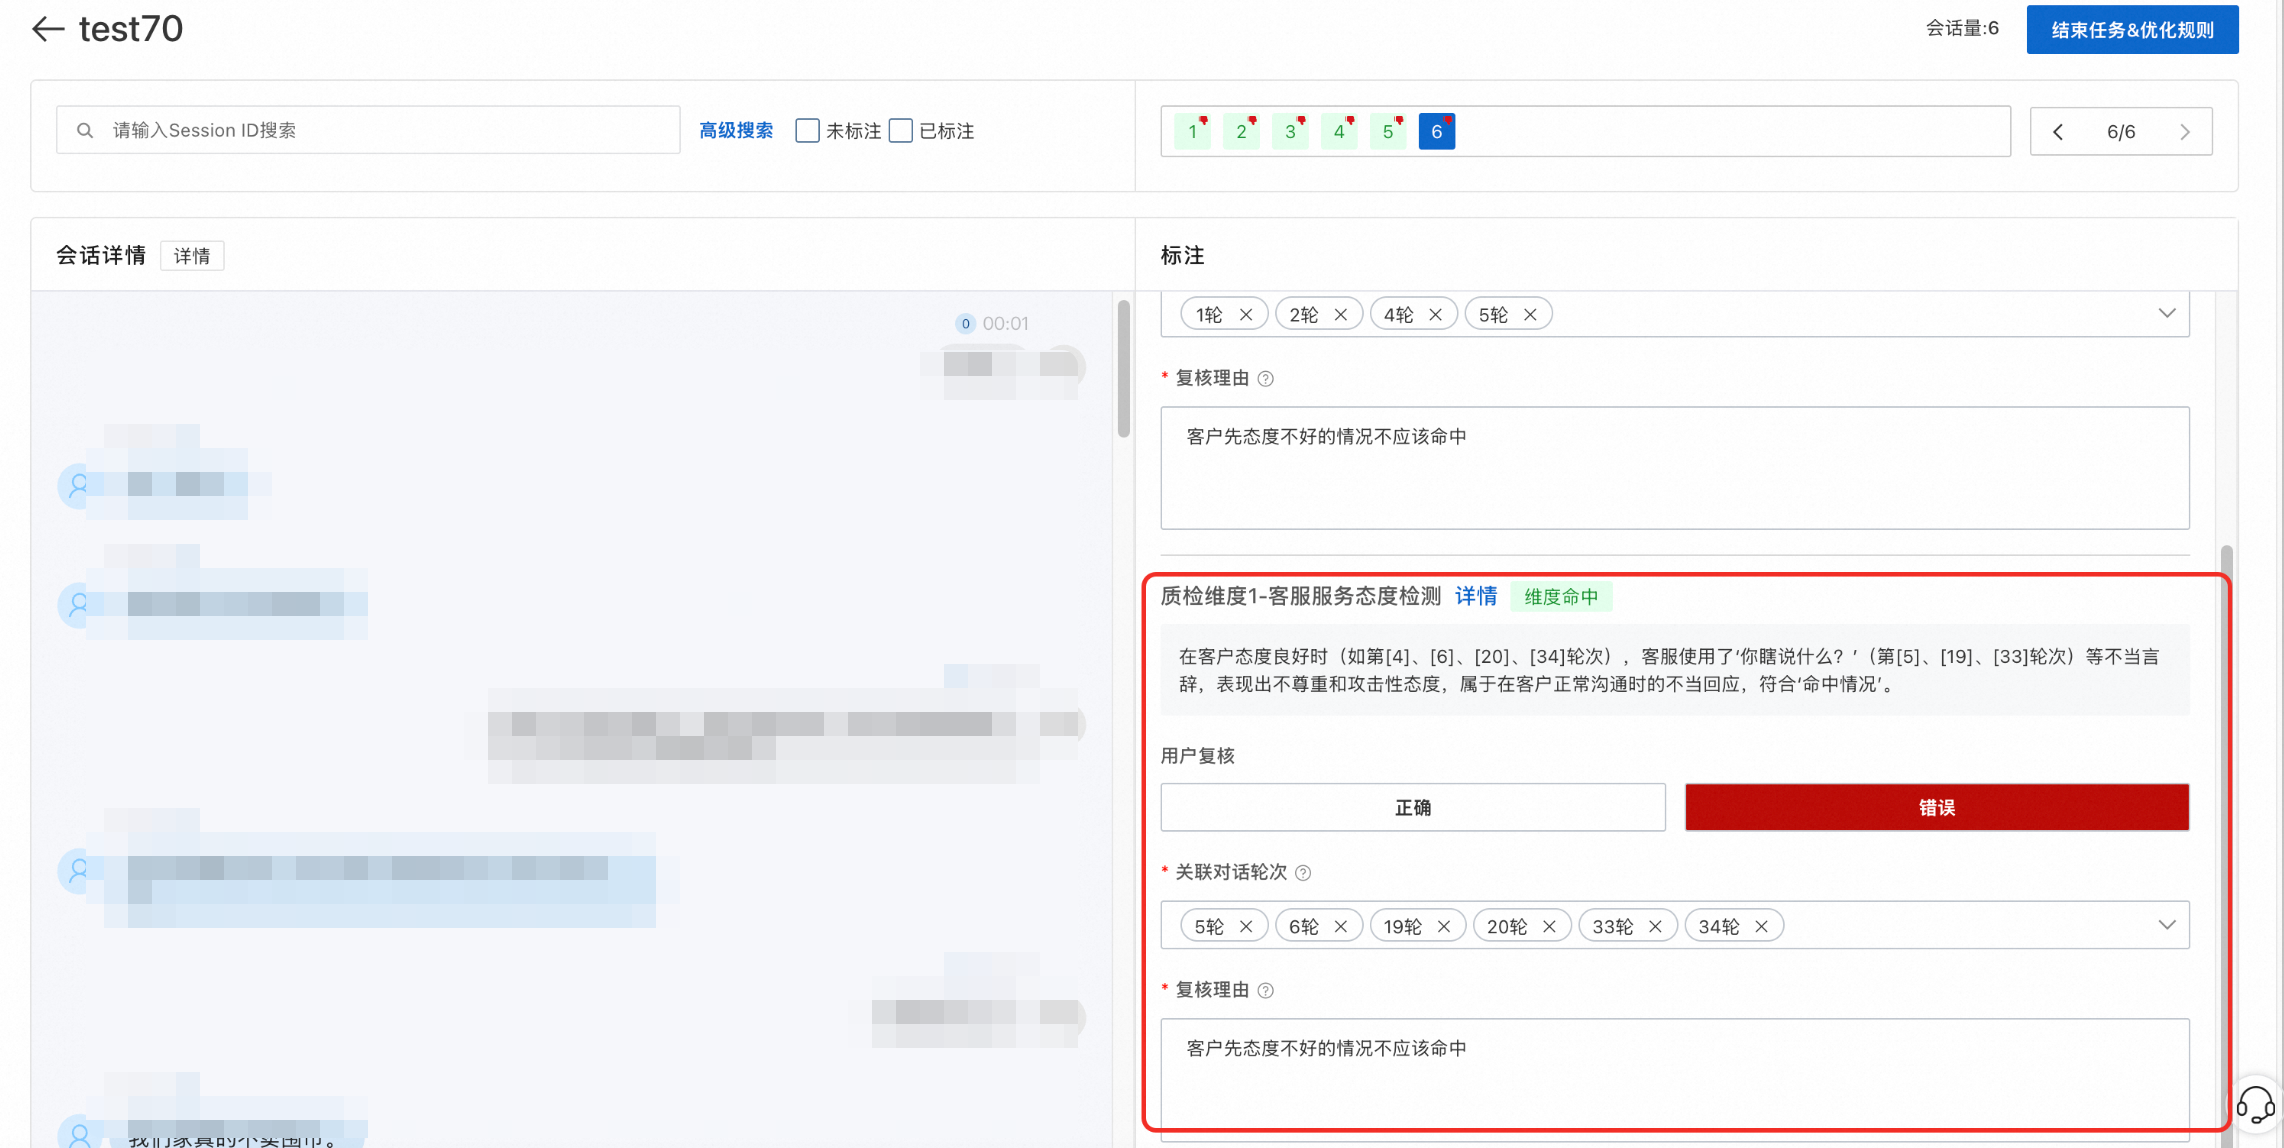Mark review as 错误
2284x1148 pixels.
1936,807
